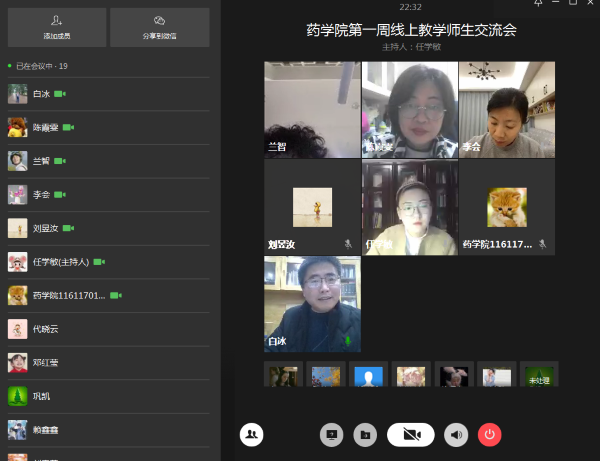Click the 添加成员 add member button
600x461 pixels.
click(x=58, y=27)
